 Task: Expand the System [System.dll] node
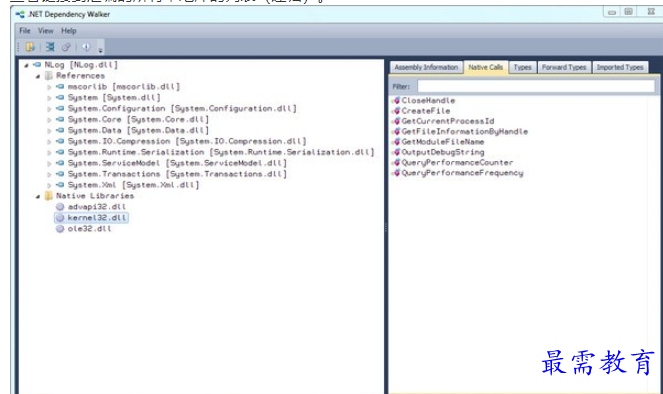tap(49, 98)
